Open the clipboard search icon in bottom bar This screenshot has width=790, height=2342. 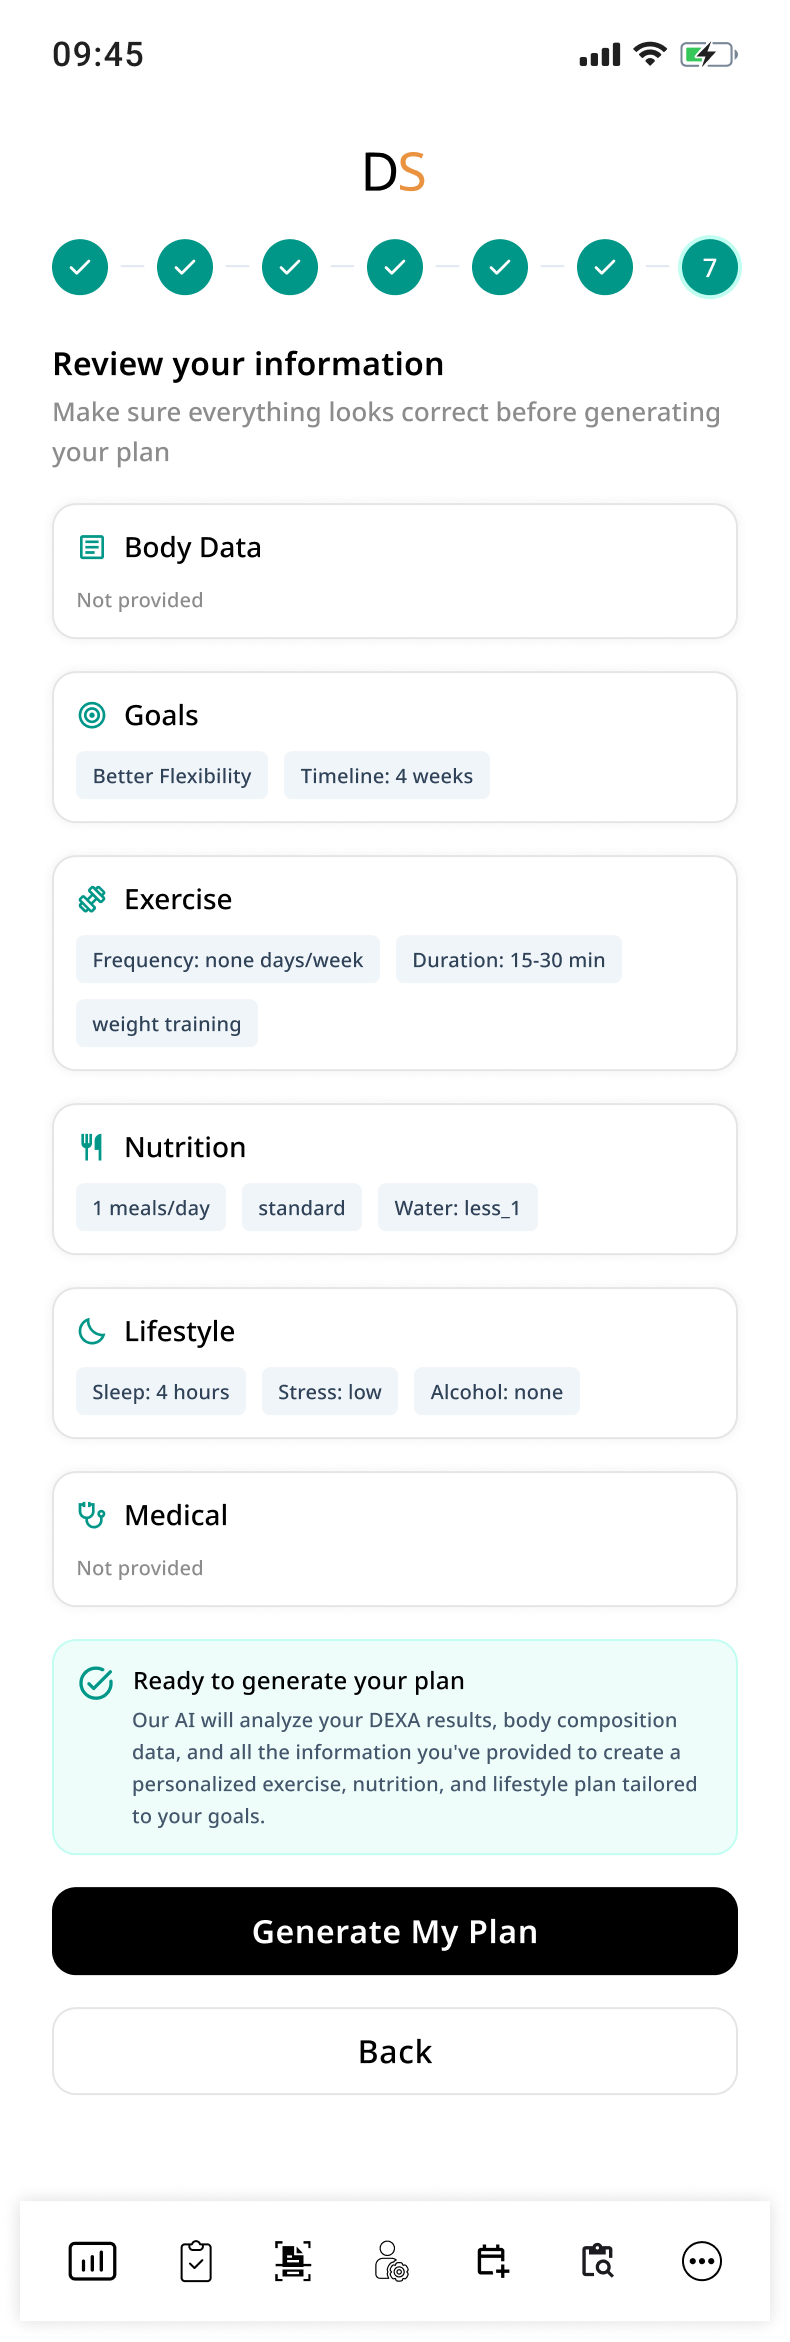[597, 2261]
